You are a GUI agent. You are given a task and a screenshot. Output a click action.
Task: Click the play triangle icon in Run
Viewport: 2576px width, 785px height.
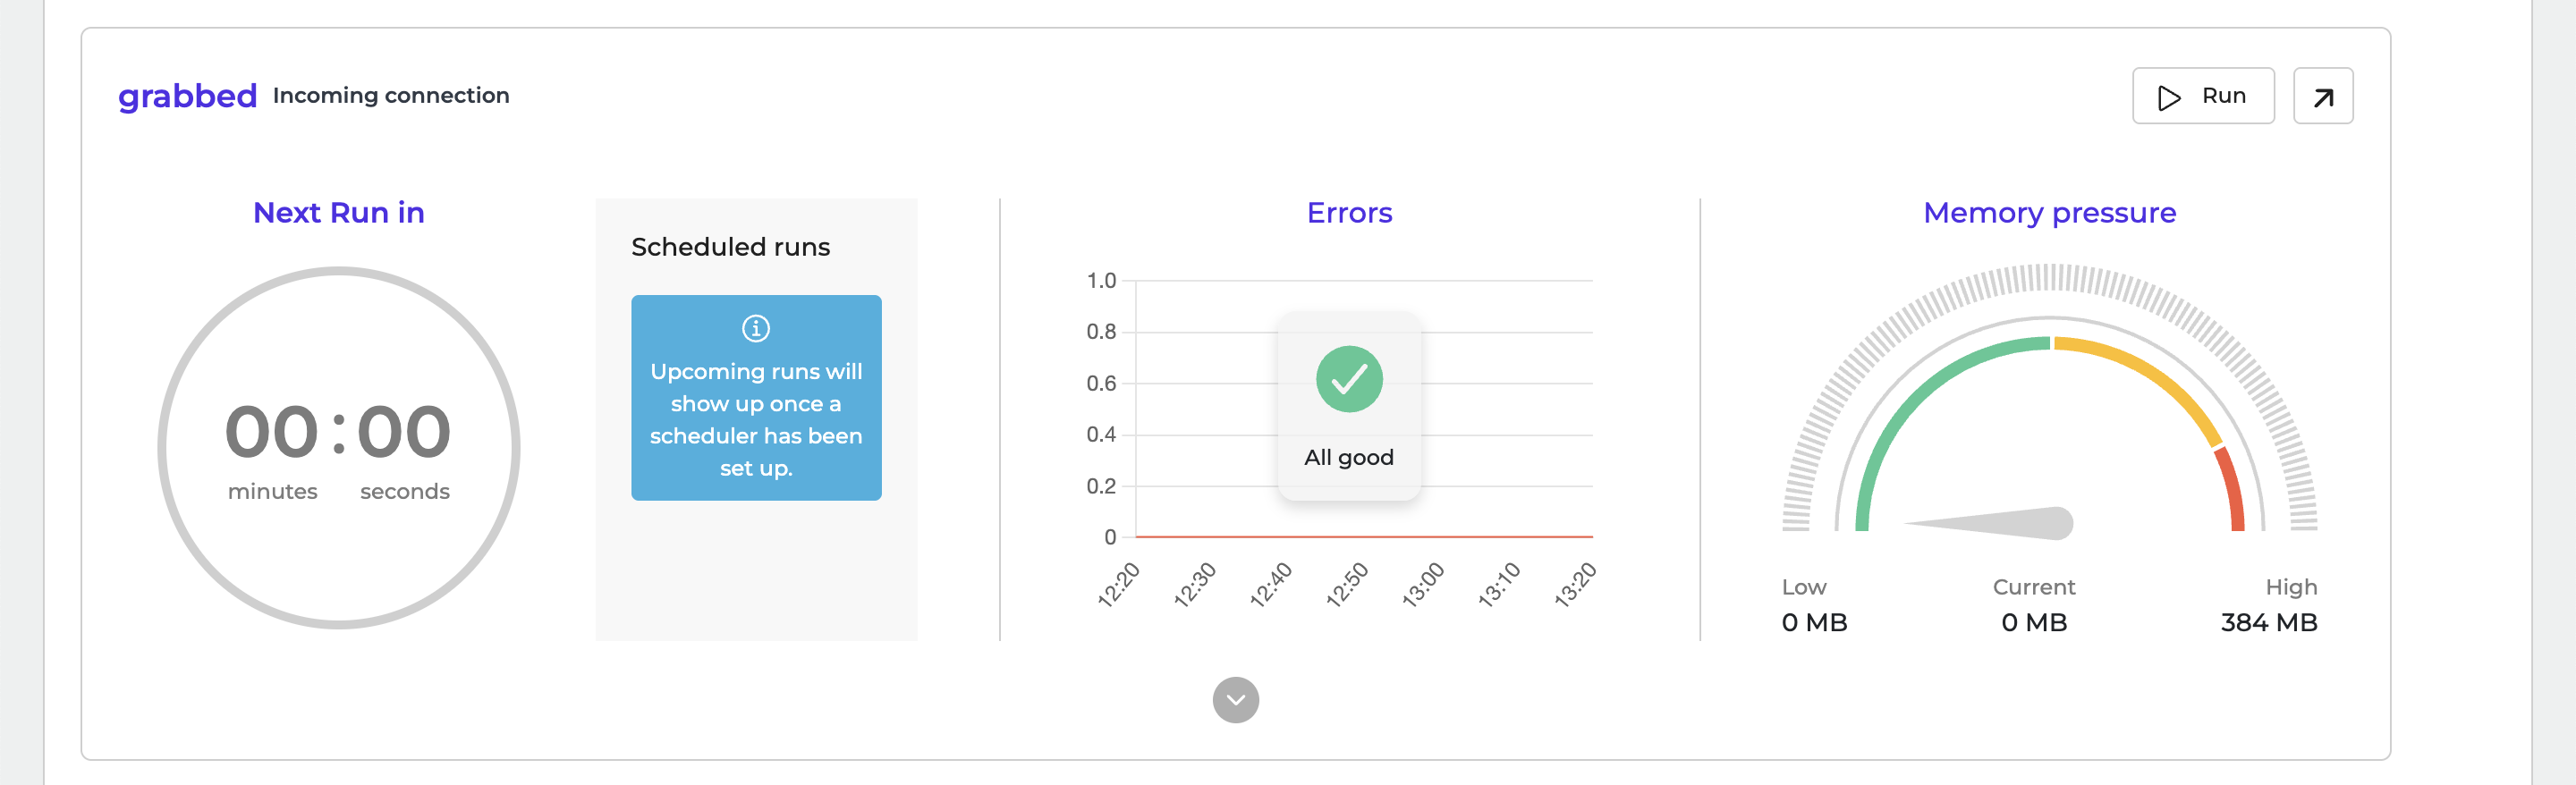[x=2169, y=97]
